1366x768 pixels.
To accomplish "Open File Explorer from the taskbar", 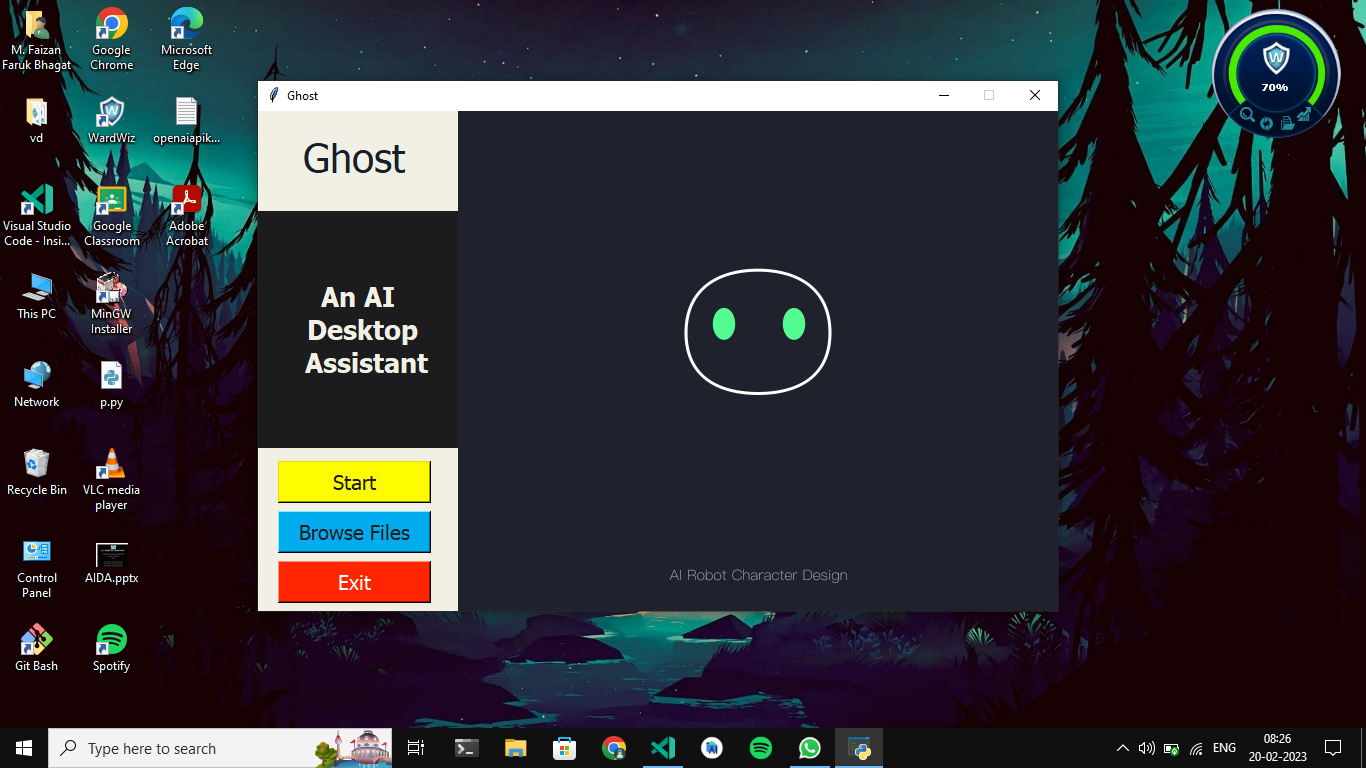I will point(515,748).
